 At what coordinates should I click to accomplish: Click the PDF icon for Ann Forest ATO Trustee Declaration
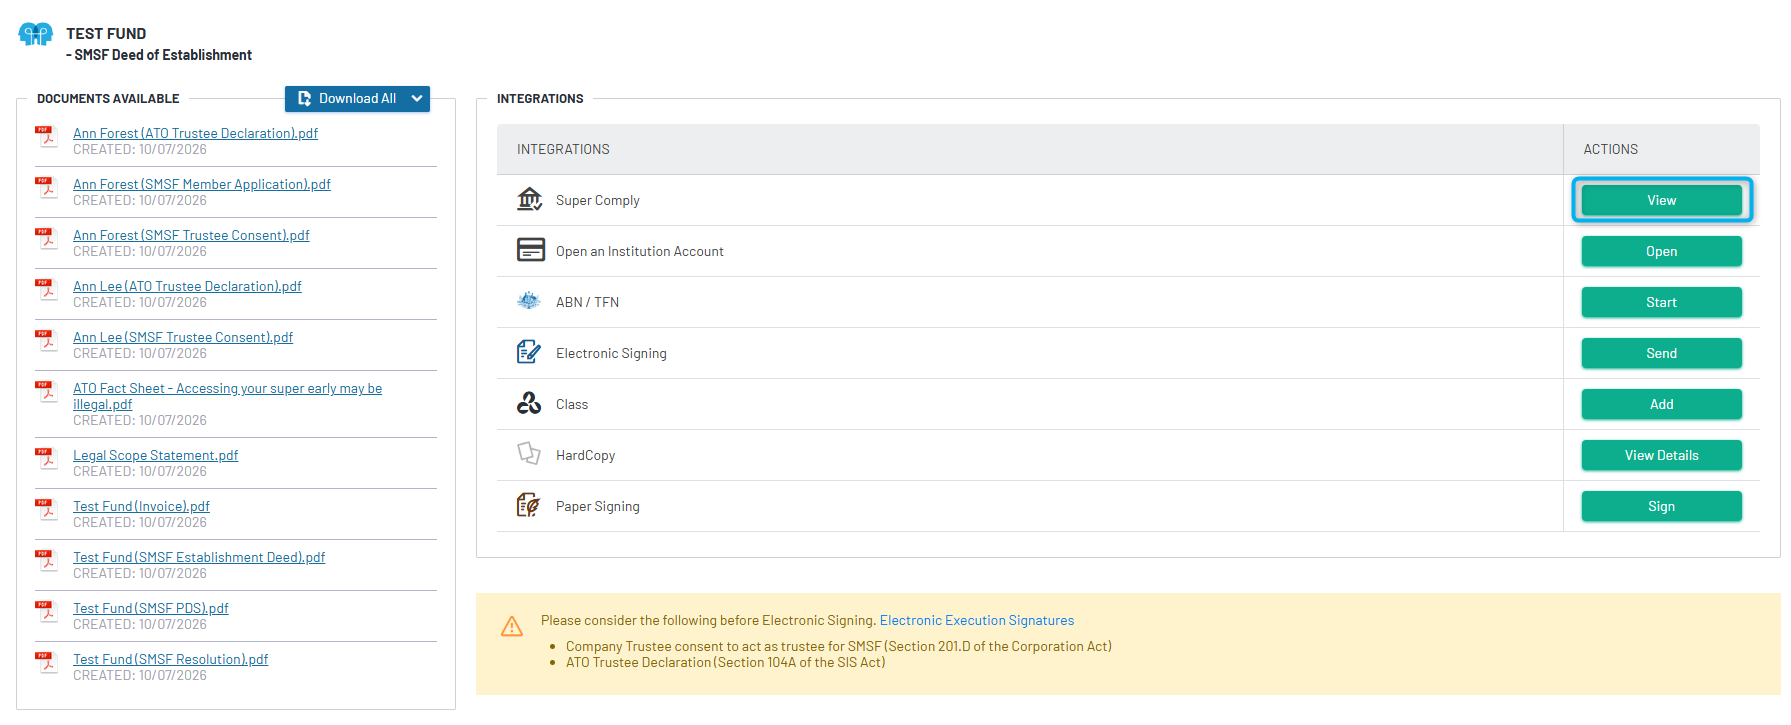pyautogui.click(x=46, y=136)
